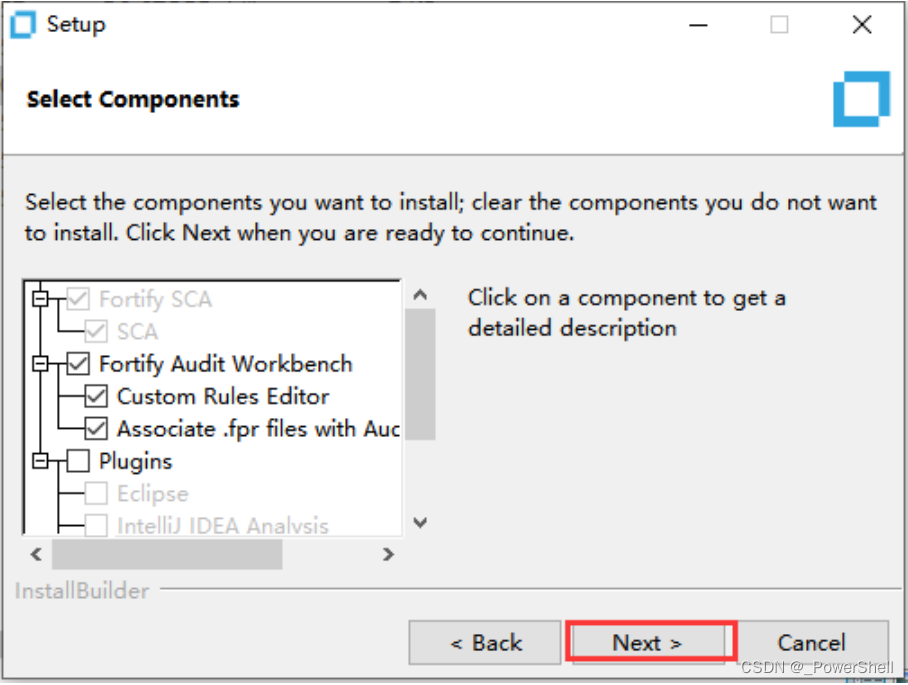Image resolution: width=908 pixels, height=685 pixels.
Task: Uncheck Associate .fpr files checkbox
Action: (96, 429)
